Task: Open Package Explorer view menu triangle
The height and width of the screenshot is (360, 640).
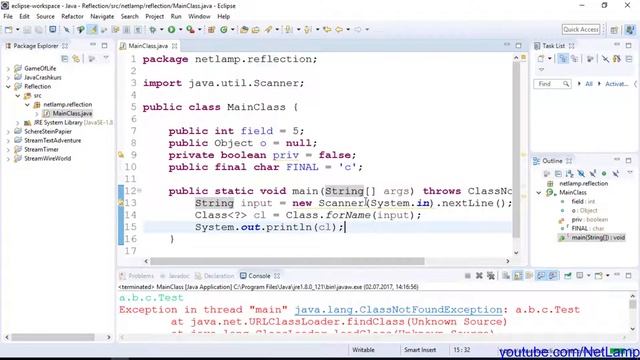Action: click(106, 59)
